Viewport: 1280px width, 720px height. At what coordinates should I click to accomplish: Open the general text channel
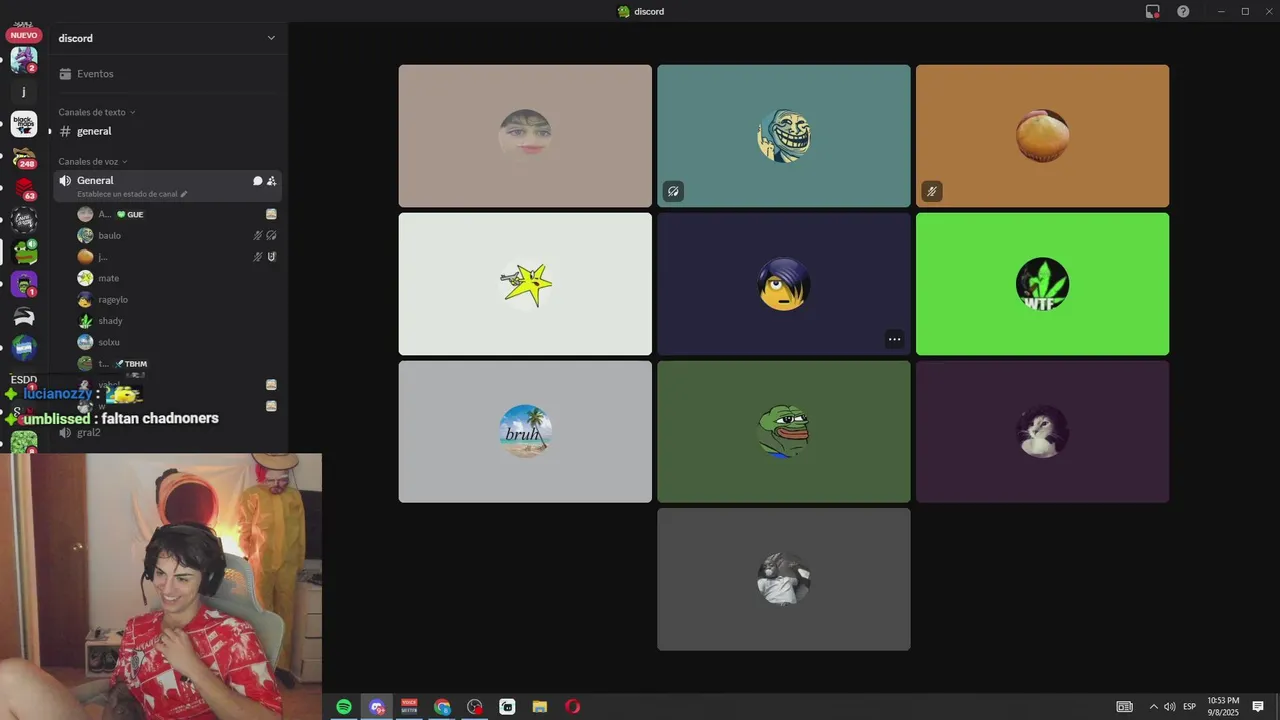click(167, 131)
